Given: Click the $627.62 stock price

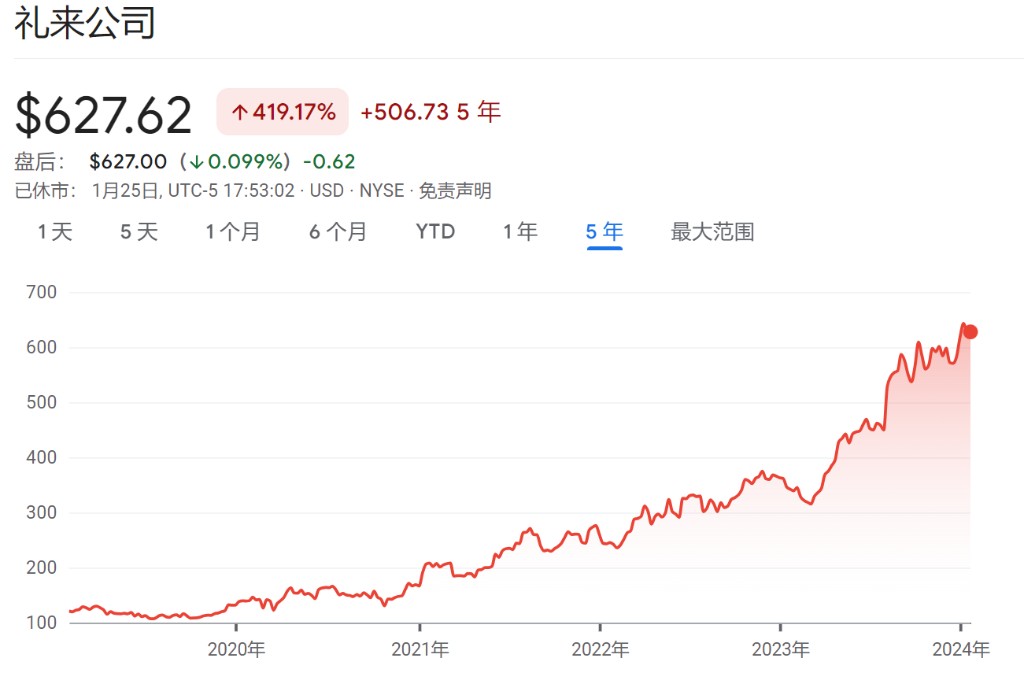Looking at the screenshot, I should (x=103, y=116).
